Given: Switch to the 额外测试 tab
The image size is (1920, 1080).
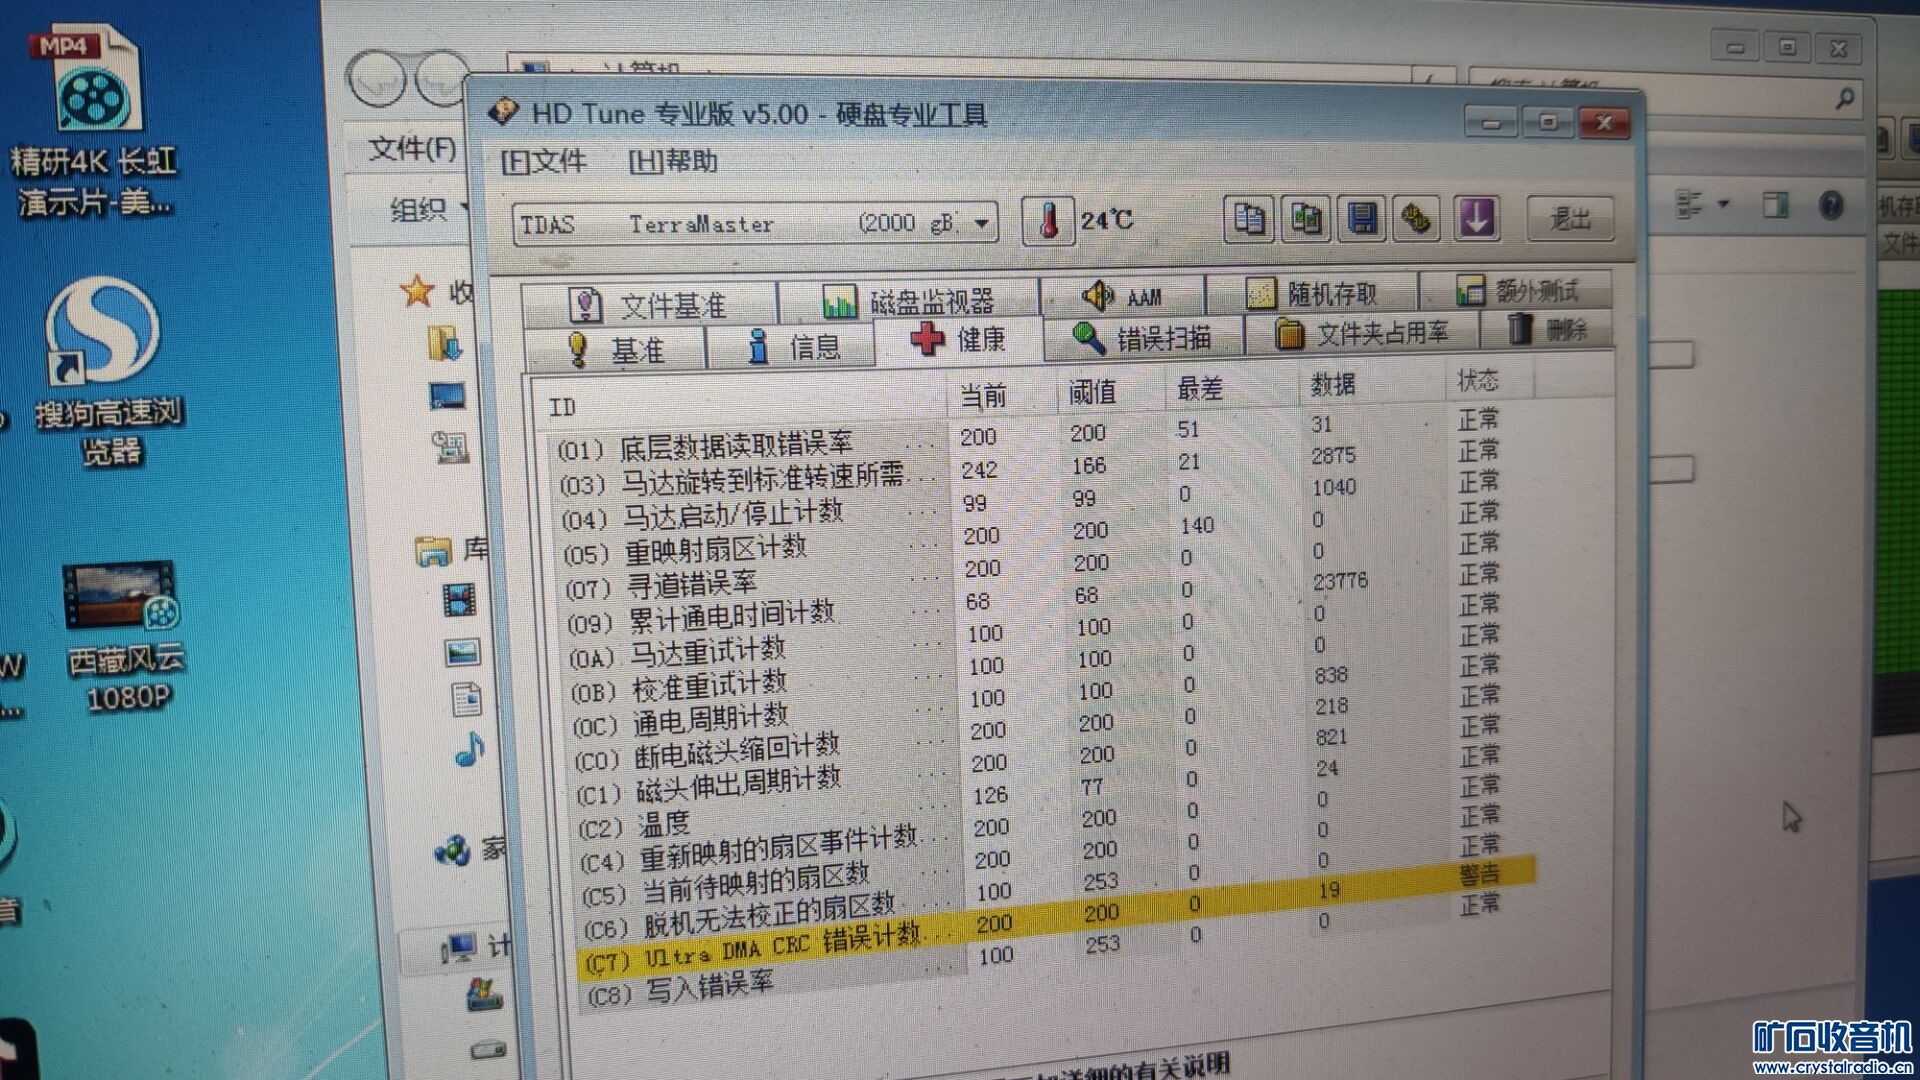Looking at the screenshot, I should coord(1516,290).
